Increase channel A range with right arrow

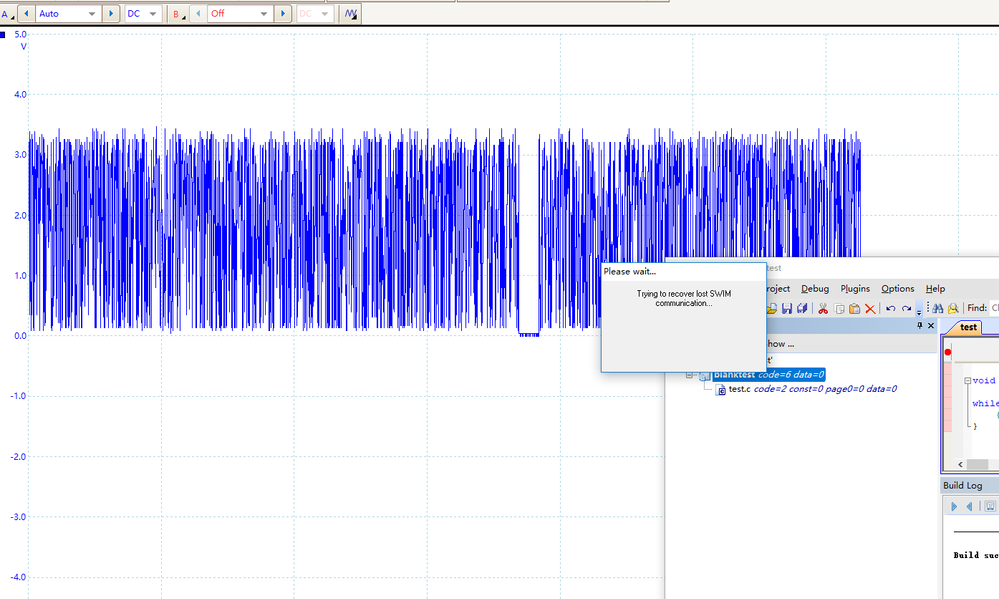pyautogui.click(x=111, y=13)
